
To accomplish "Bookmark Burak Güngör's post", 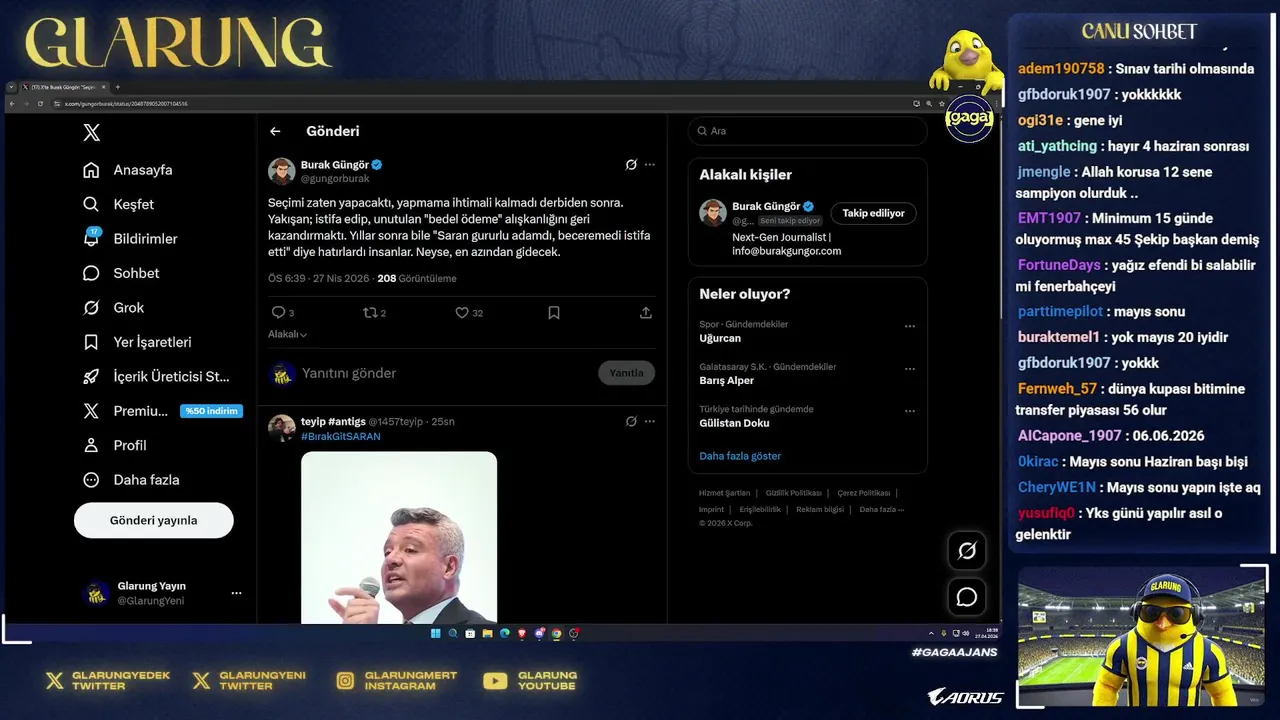I will 554,313.
